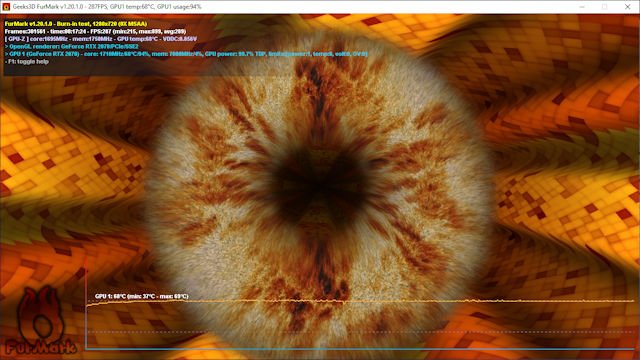
Task: Click GPU1 usage text in title bar
Action: click(x=180, y=7)
